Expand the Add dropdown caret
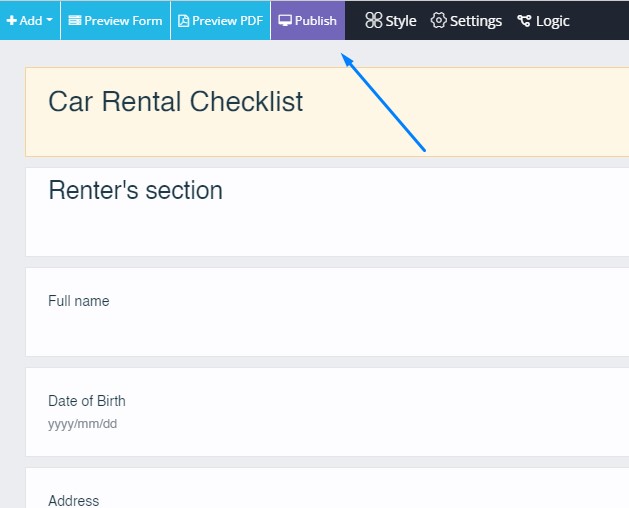 tap(50, 21)
